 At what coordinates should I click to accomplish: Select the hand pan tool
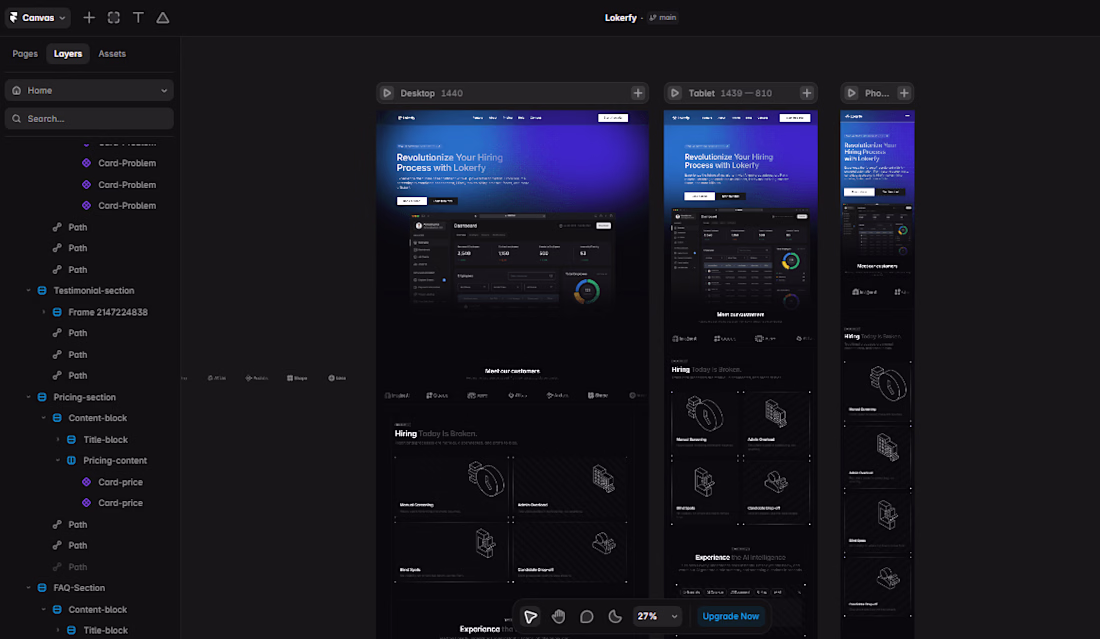click(558, 617)
